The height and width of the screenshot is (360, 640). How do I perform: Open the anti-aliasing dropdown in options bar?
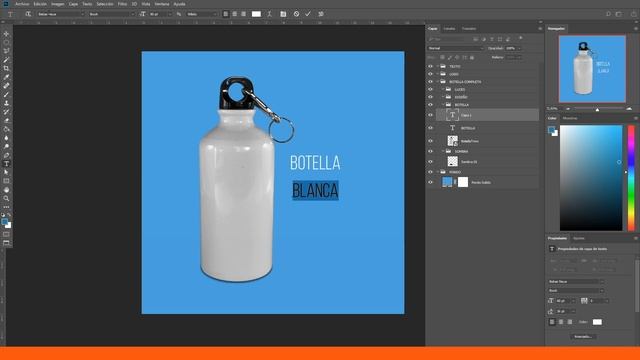click(202, 14)
